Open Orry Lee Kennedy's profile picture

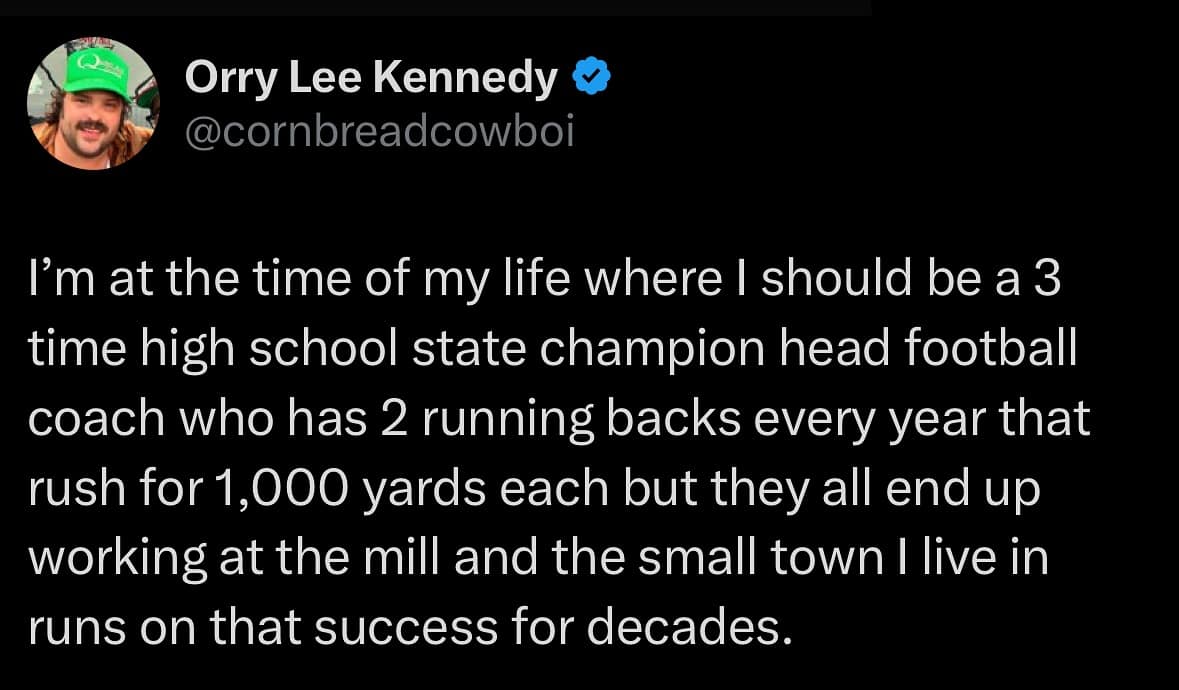click(93, 104)
